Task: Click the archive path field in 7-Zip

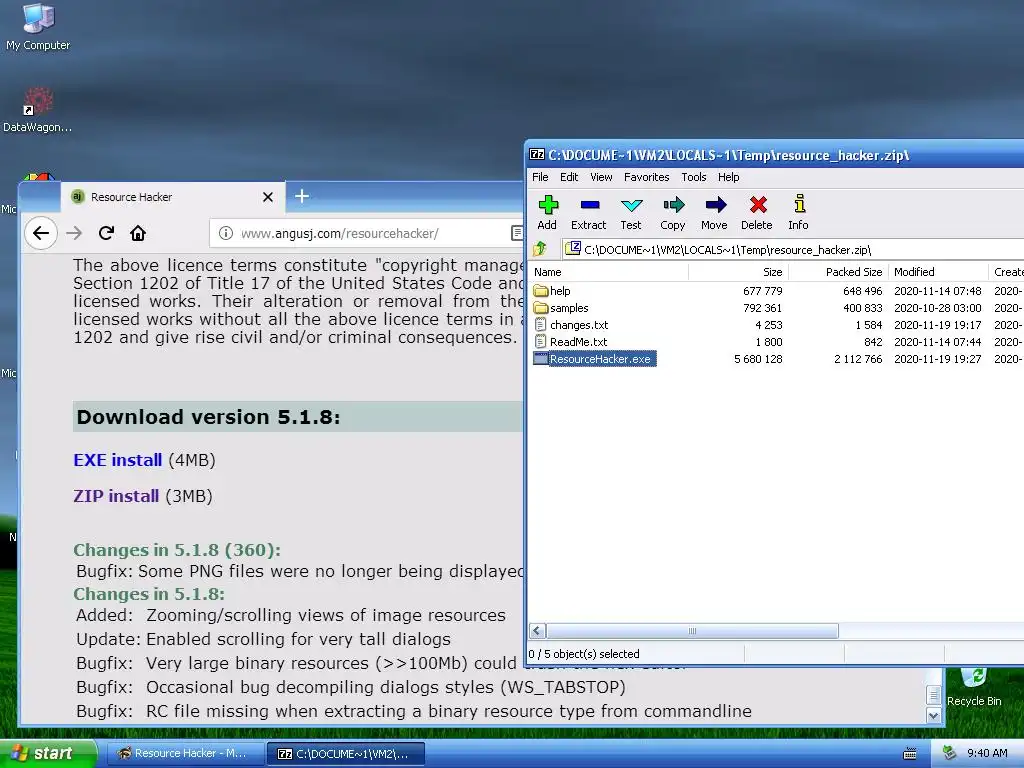Action: 792,249
